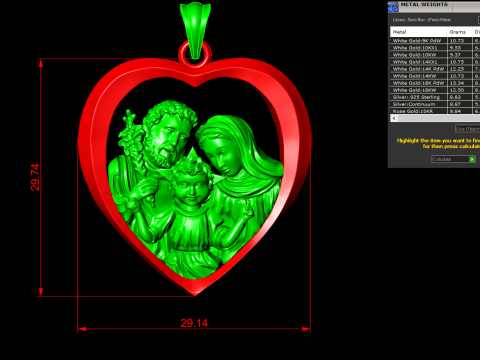Click the 12.25 grams cell
Screen dimensions: 480x360
click(x=459, y=69)
